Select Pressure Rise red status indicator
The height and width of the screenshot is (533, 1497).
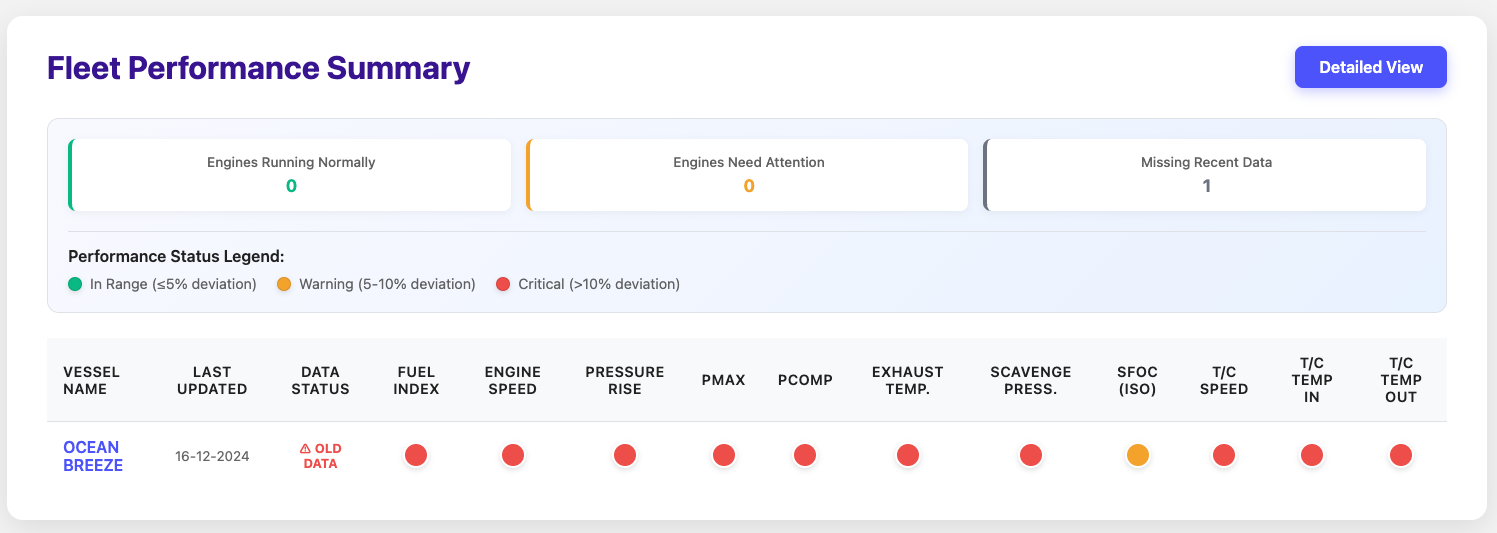click(x=625, y=455)
